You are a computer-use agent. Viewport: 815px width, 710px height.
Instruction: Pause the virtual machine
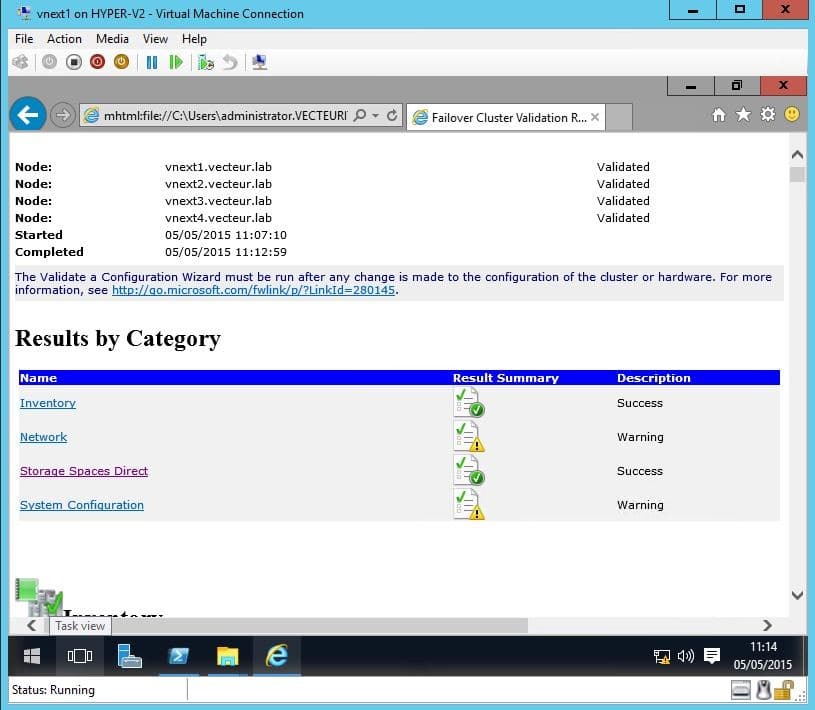[x=151, y=62]
